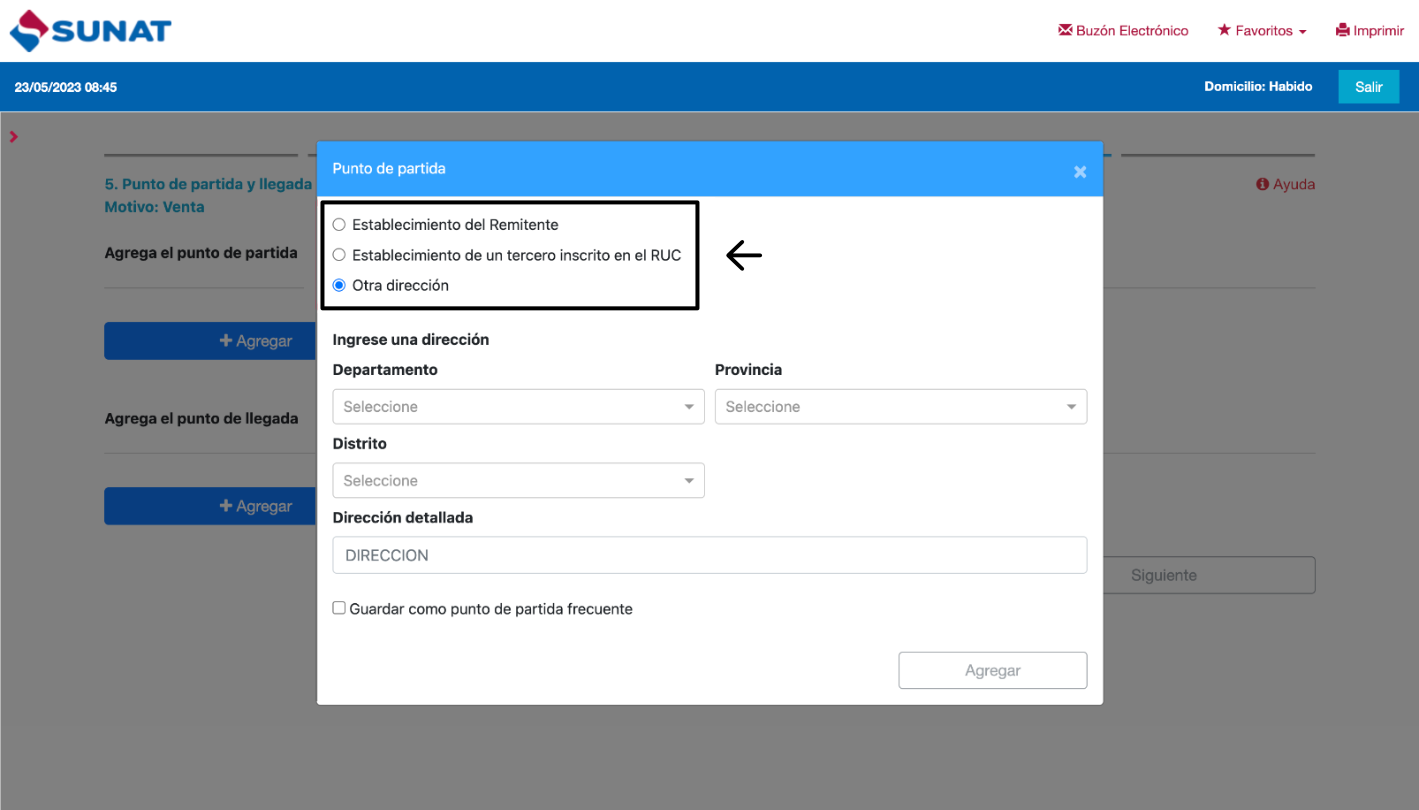Open Buzón Electrónico mail link

(1123, 31)
